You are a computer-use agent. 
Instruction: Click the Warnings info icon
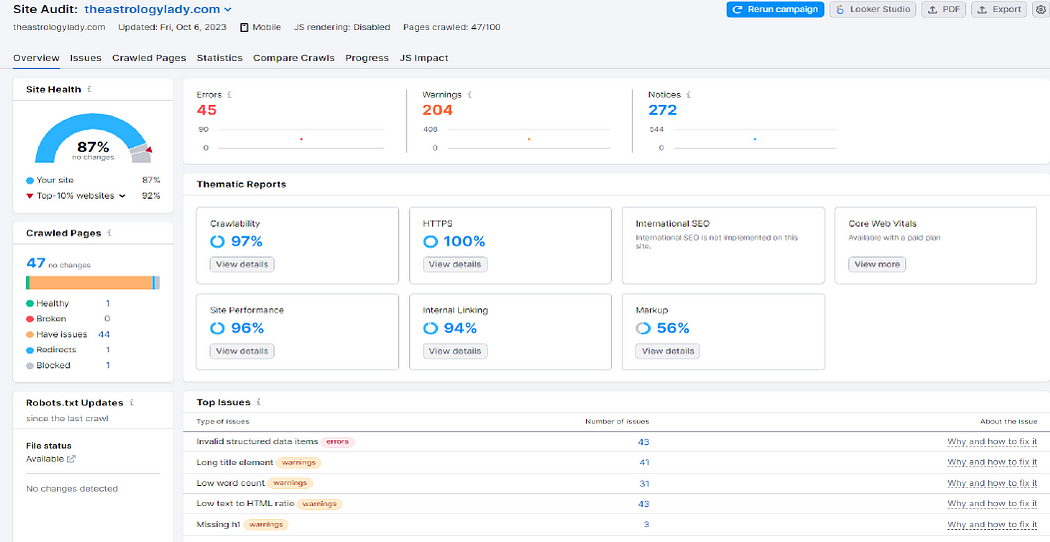469,95
